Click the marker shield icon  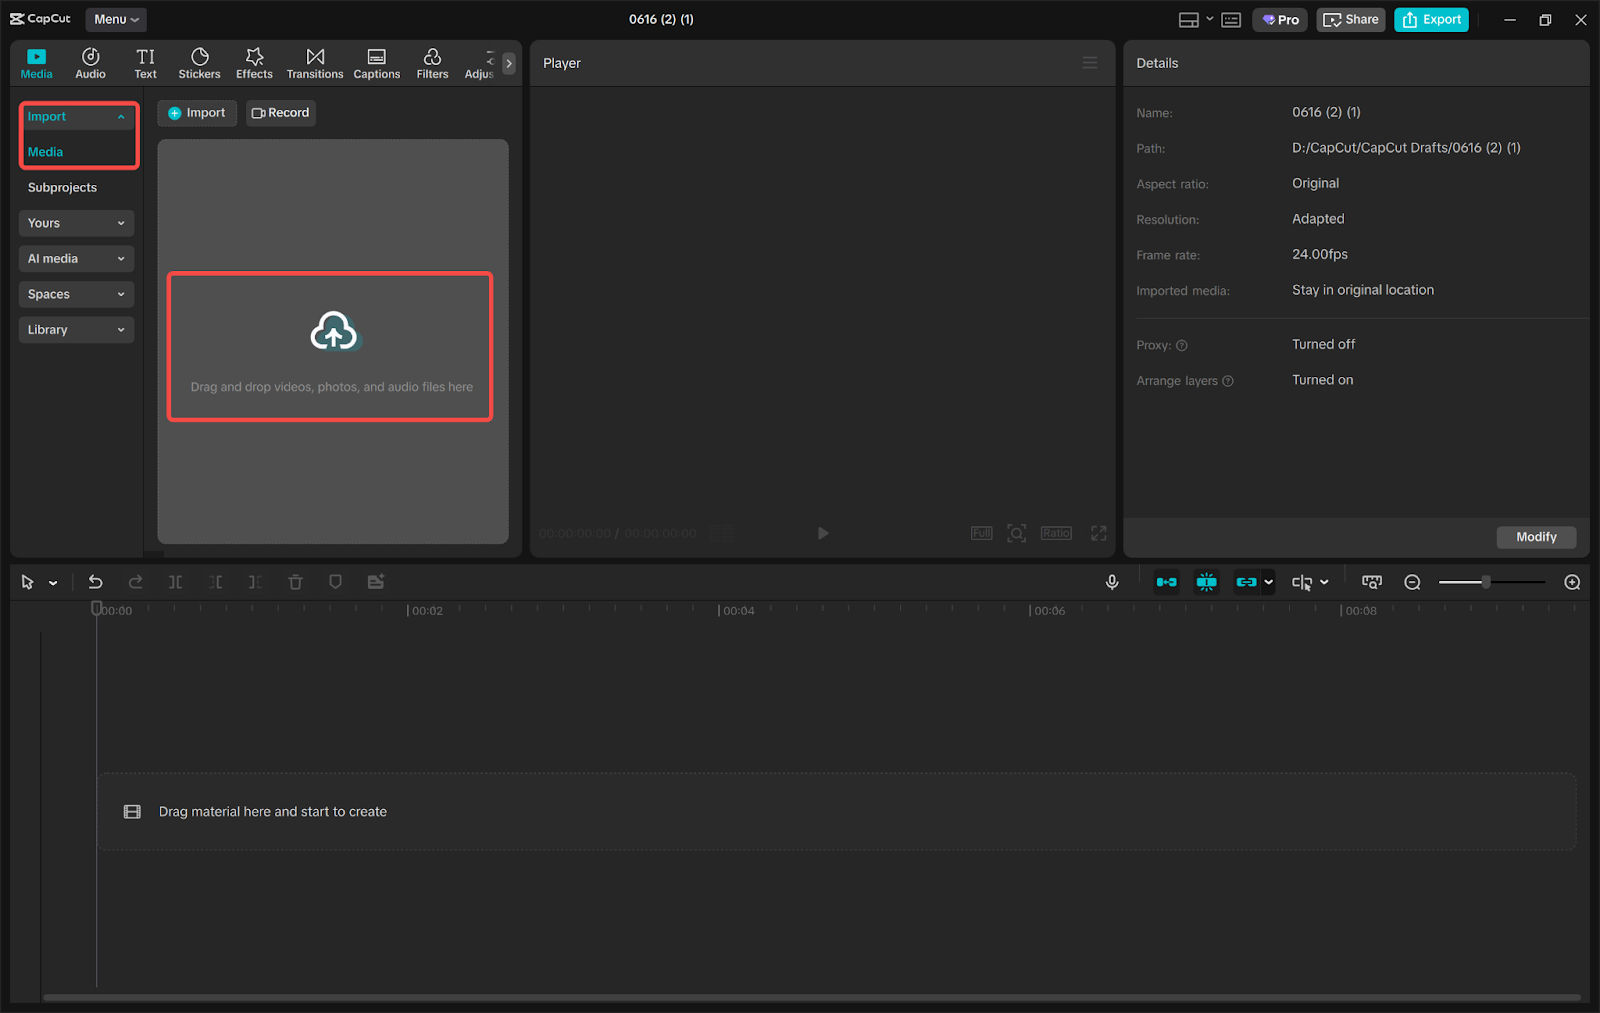pos(335,582)
